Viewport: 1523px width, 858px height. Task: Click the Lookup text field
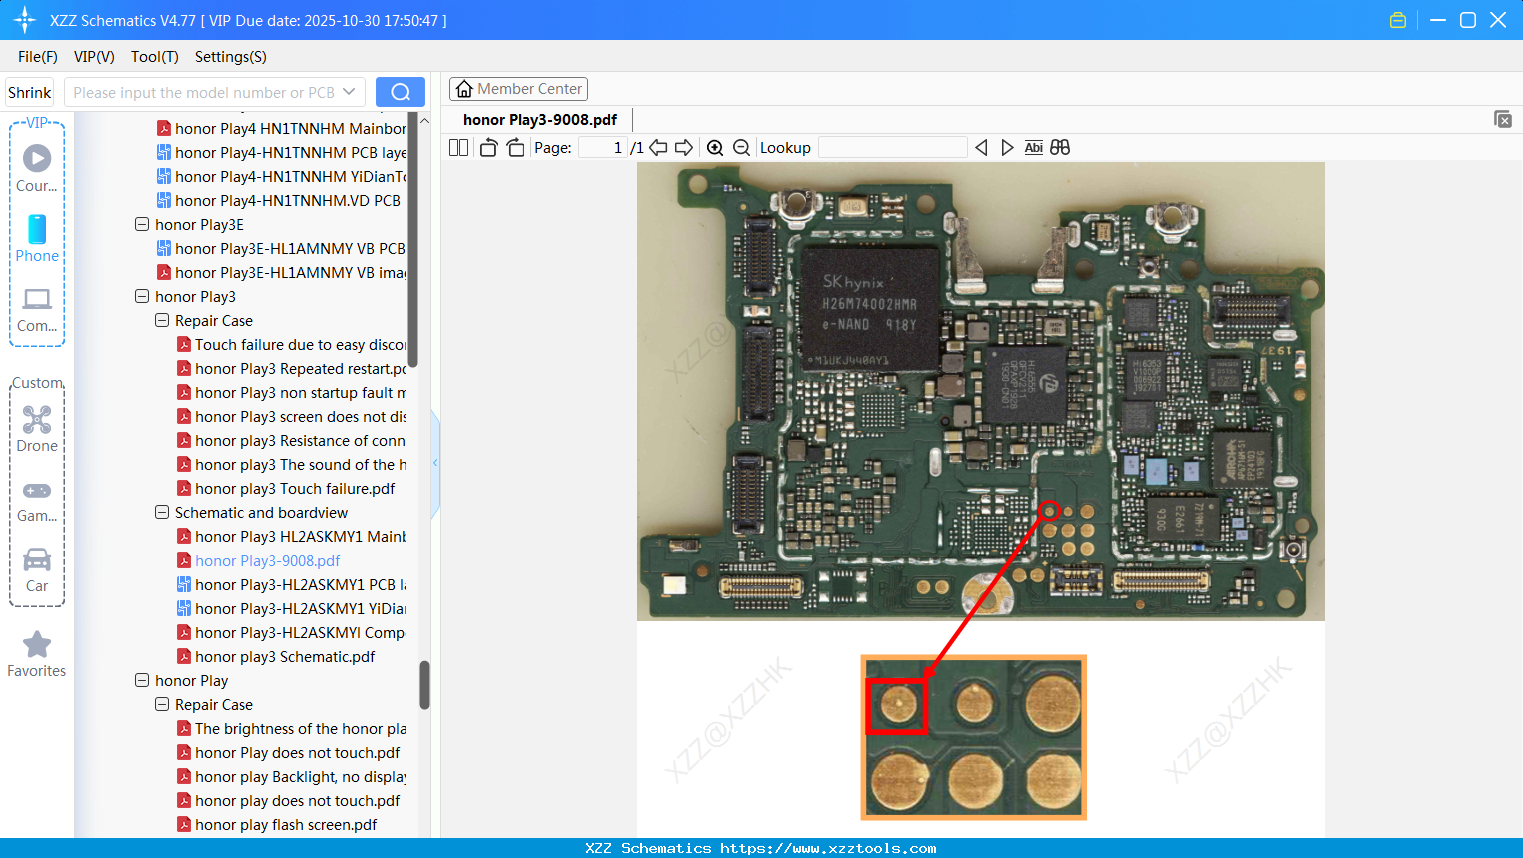pyautogui.click(x=892, y=148)
